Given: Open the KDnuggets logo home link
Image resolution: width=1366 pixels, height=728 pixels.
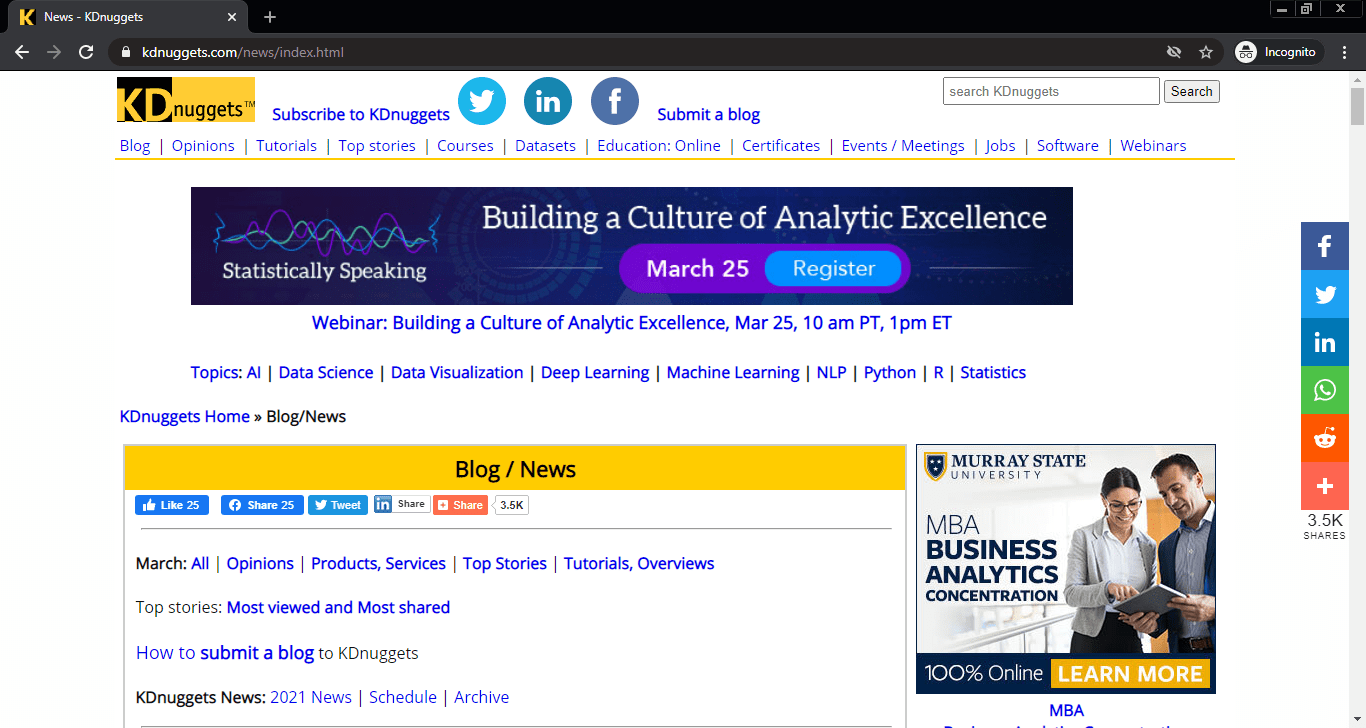Looking at the screenshot, I should [x=186, y=100].
